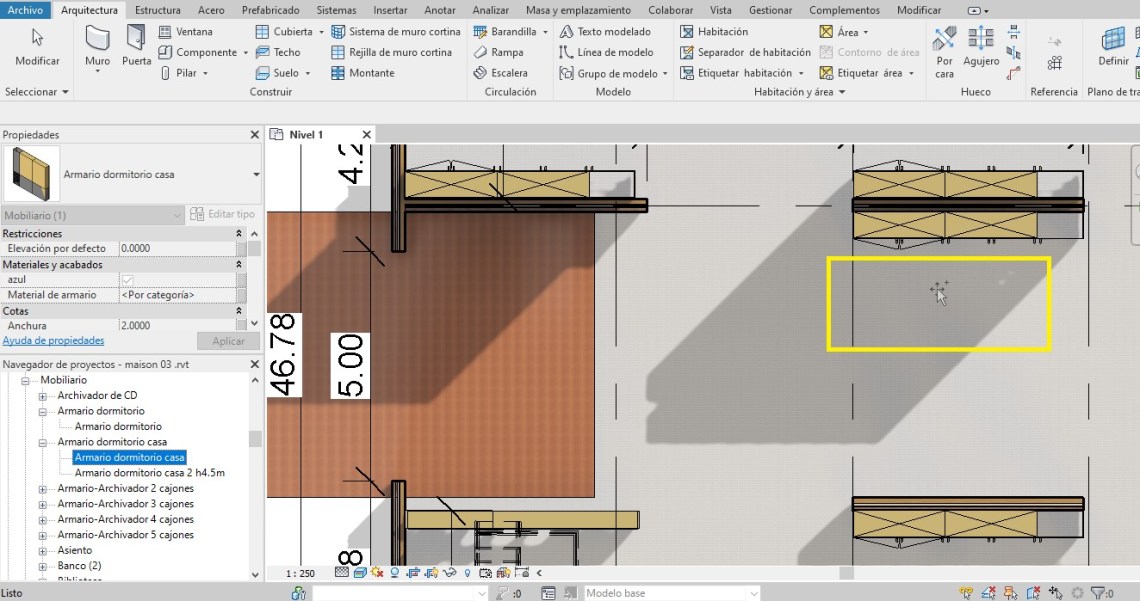Open Ayuda de propiedades link

(53, 341)
